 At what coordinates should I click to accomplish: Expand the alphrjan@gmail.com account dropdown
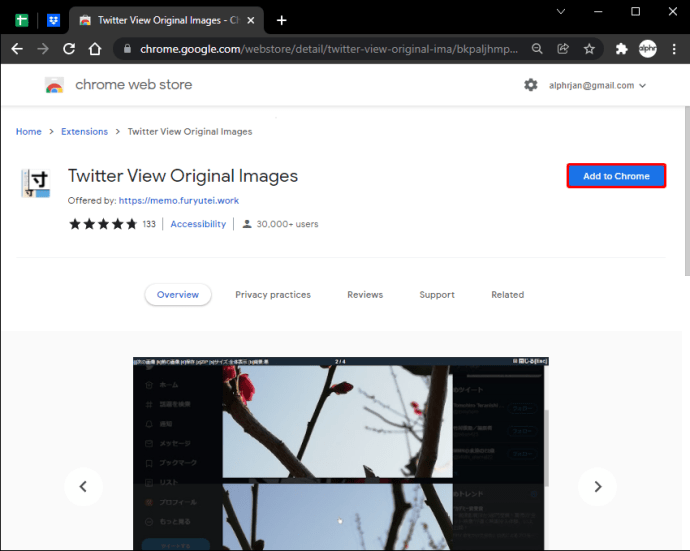coord(597,85)
